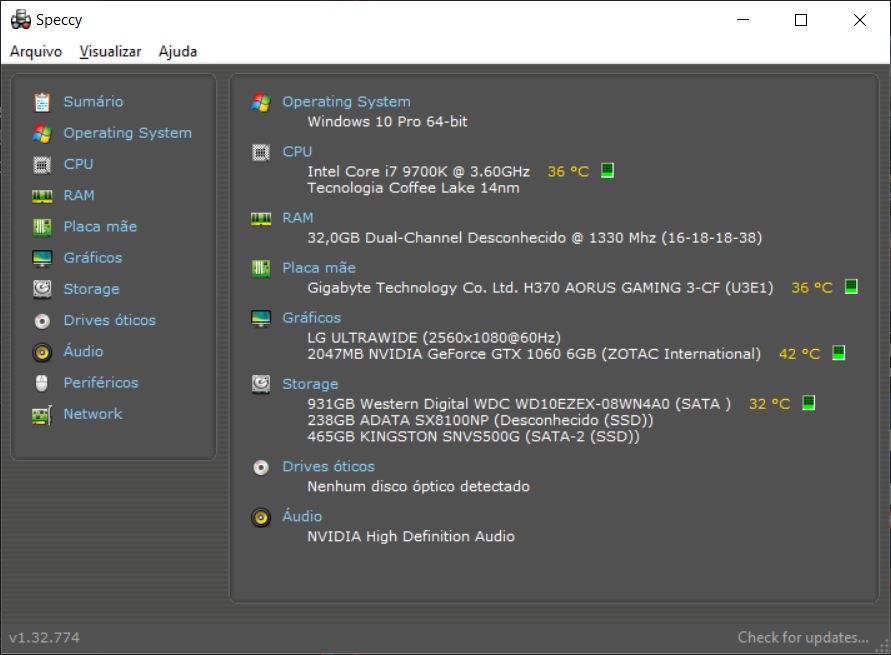Click the RAM stick icon in sidebar

coord(42,196)
